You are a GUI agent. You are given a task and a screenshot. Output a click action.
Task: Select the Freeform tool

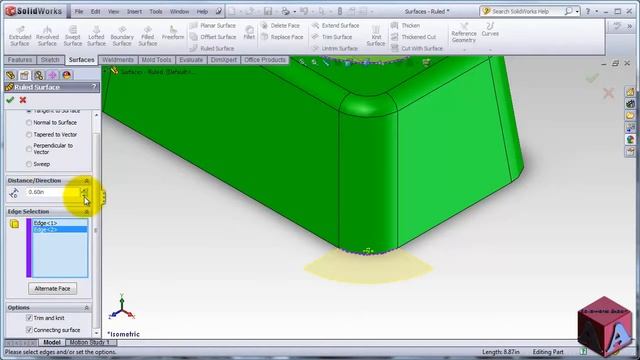pos(173,33)
